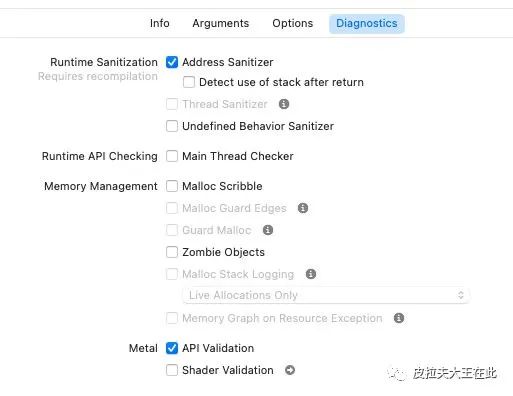Open info icon next to Thread Sanitizer
Screen dimensions: 513x396
(284, 104)
